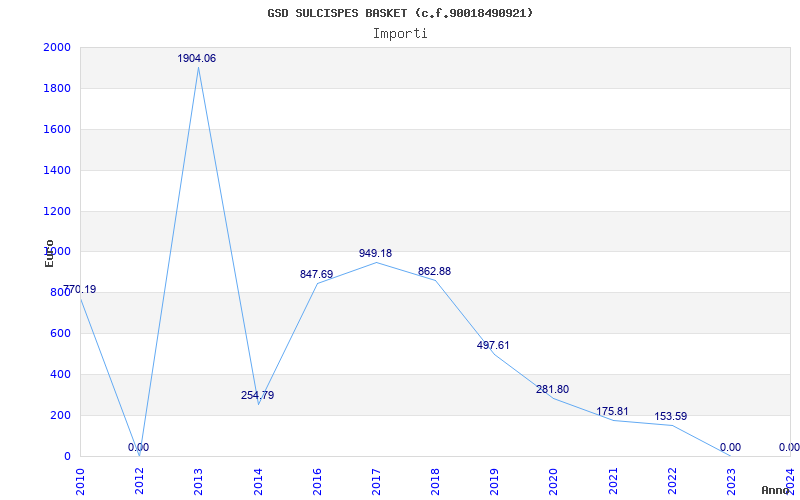Click the y-axis value 1200

[x=57, y=211]
